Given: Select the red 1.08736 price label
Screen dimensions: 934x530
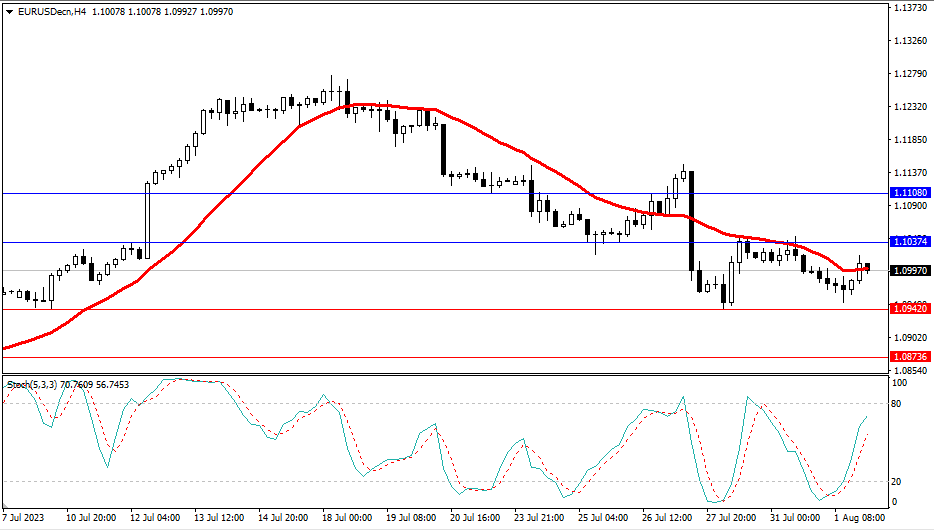Looking at the screenshot, I should point(909,357).
